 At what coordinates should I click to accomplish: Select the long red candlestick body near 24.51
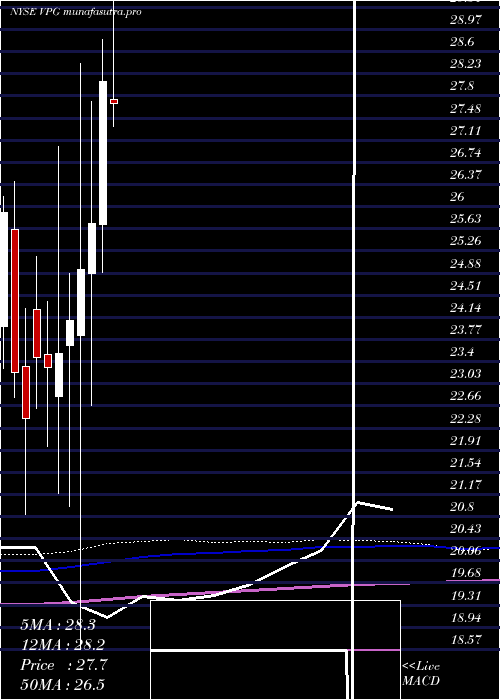15,301
